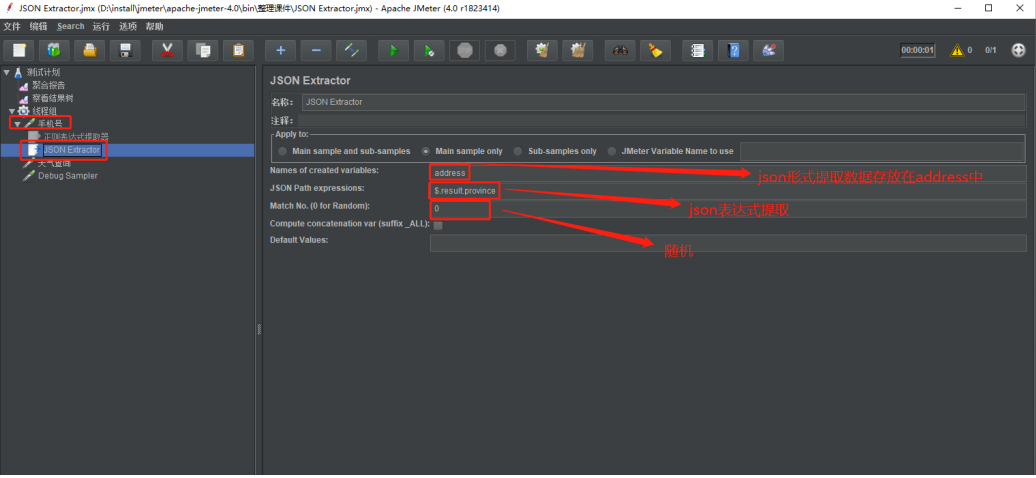Copy the selected element via toolbar
The width and height of the screenshot is (1036, 478).
click(203, 50)
